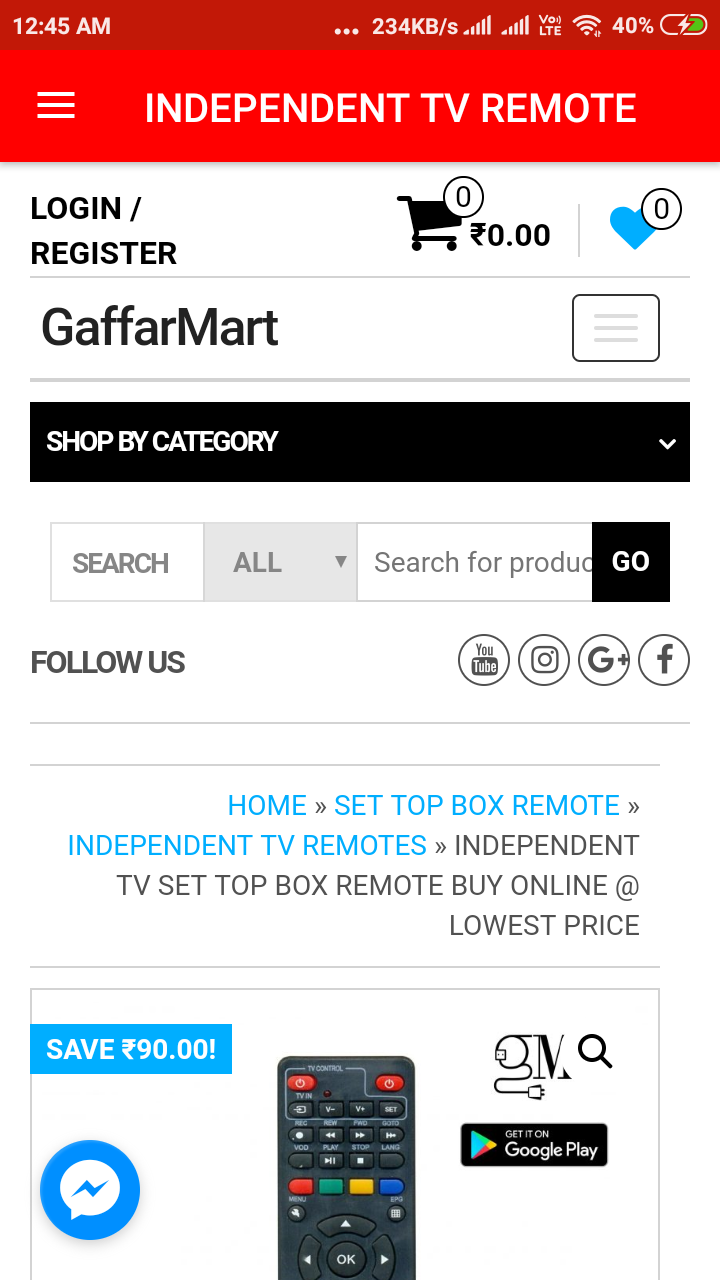Click the Search for products field
Viewport: 720px width, 1280px height.
475,562
